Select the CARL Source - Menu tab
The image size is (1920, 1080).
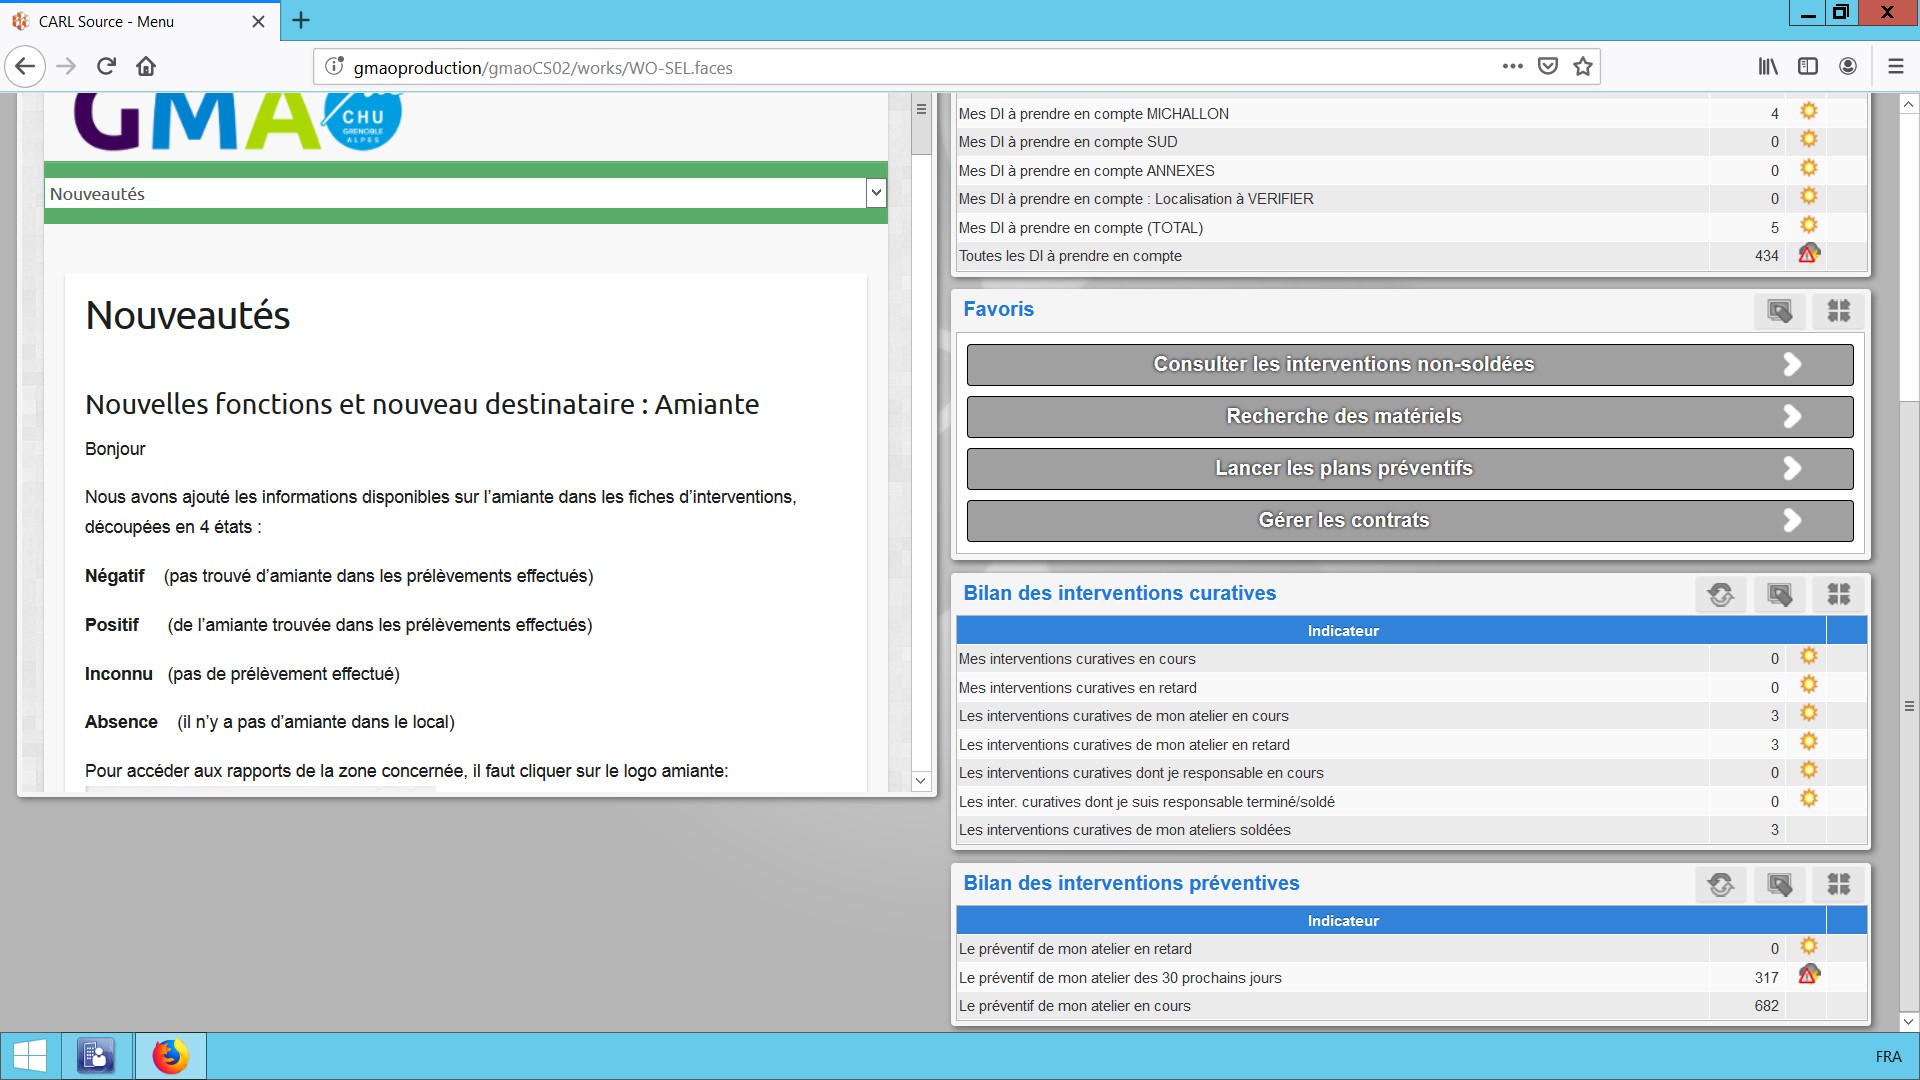pos(107,21)
